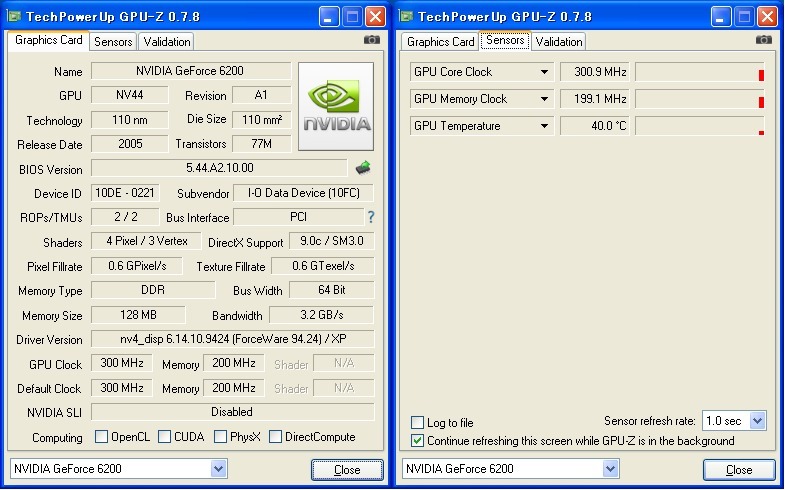
Task: Open the GPU Core Clock sensor dropdown
Action: click(x=544, y=72)
